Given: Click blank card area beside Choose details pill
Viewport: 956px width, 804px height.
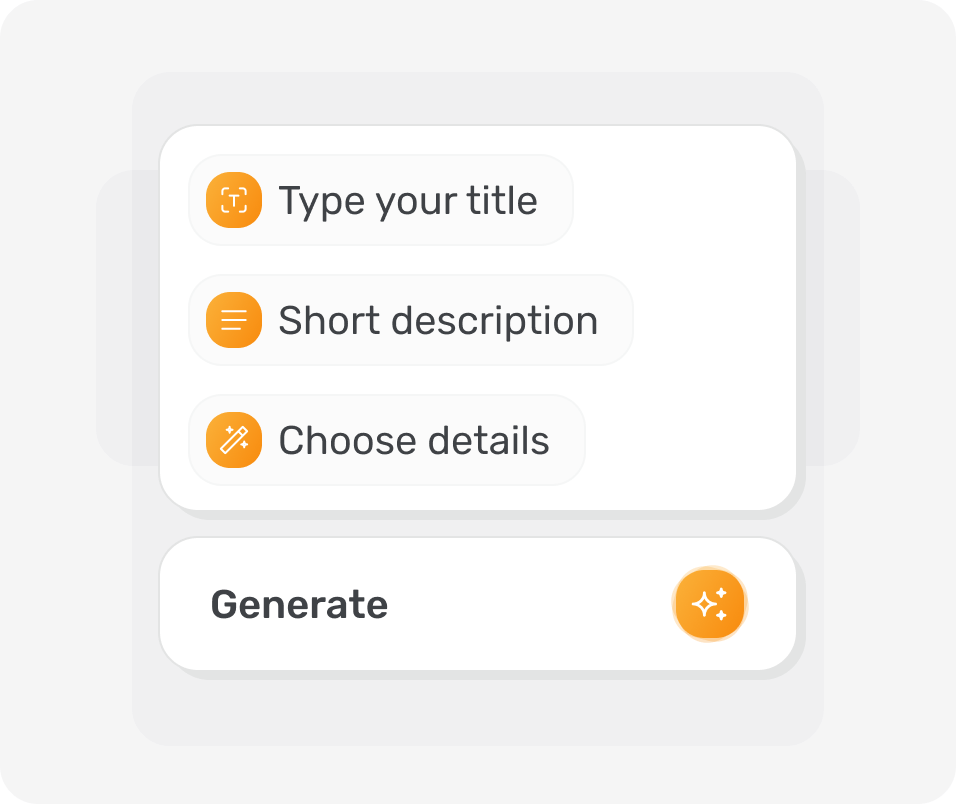Looking at the screenshot, I should (690, 440).
